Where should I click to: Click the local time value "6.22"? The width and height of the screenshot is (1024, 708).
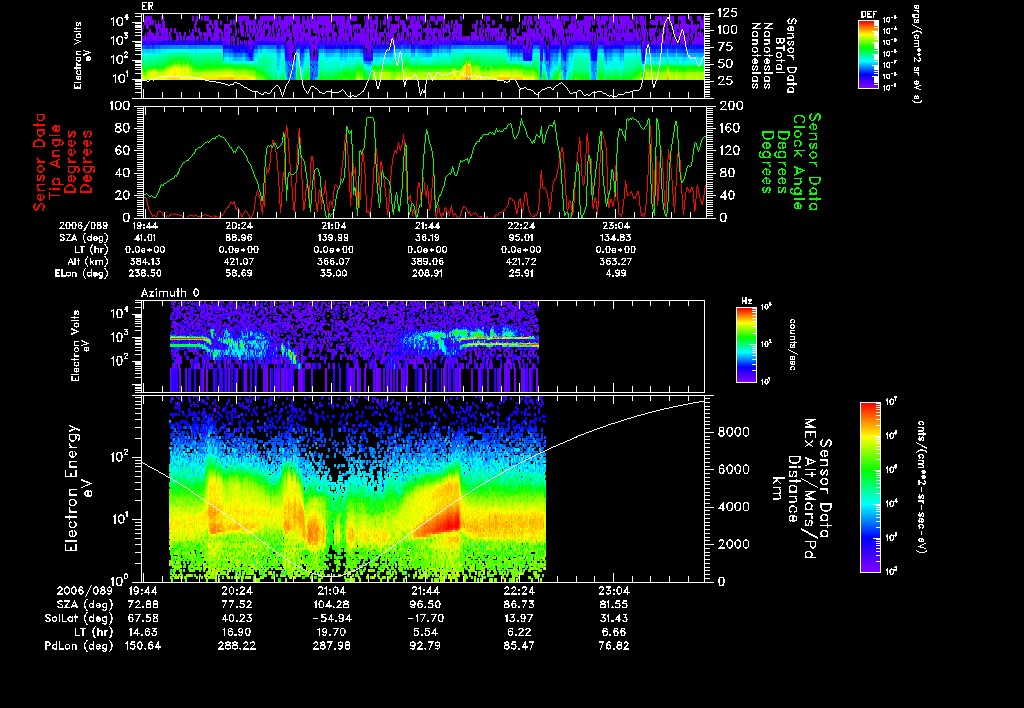(520, 632)
